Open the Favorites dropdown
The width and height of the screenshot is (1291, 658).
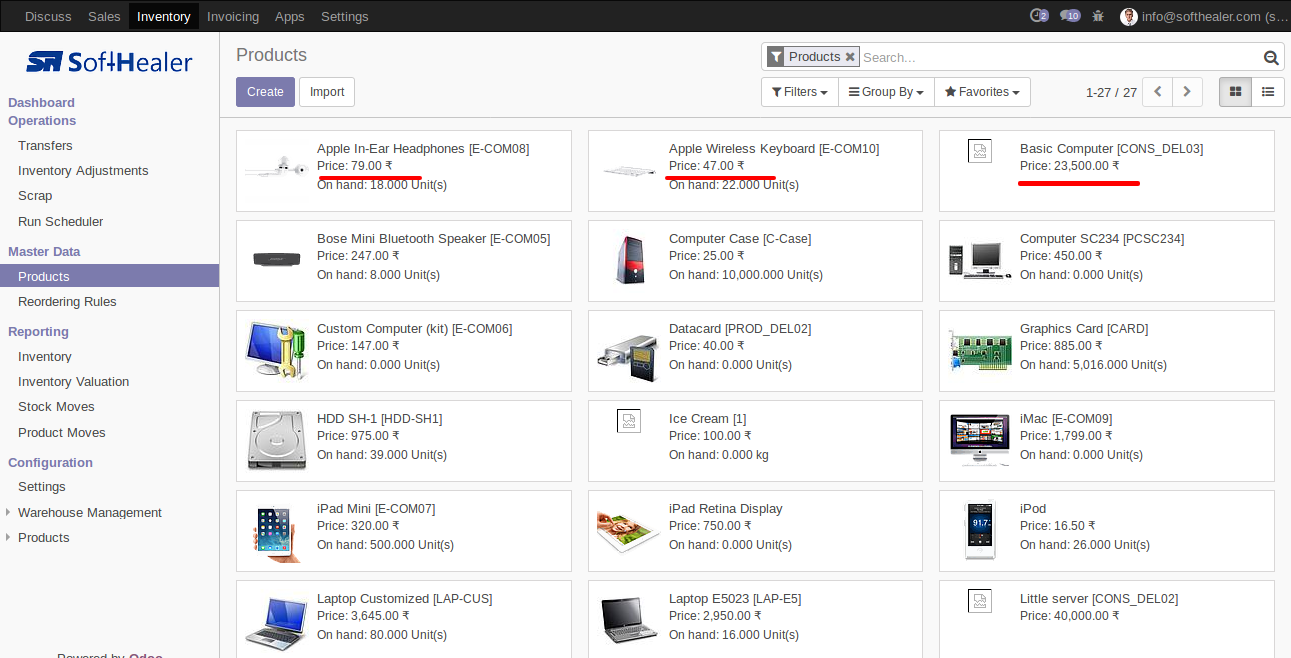[x=982, y=92]
